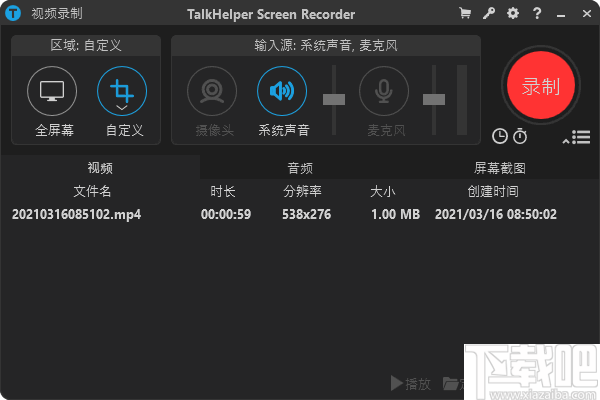
Task: Open help with the question mark icon
Action: (537, 13)
